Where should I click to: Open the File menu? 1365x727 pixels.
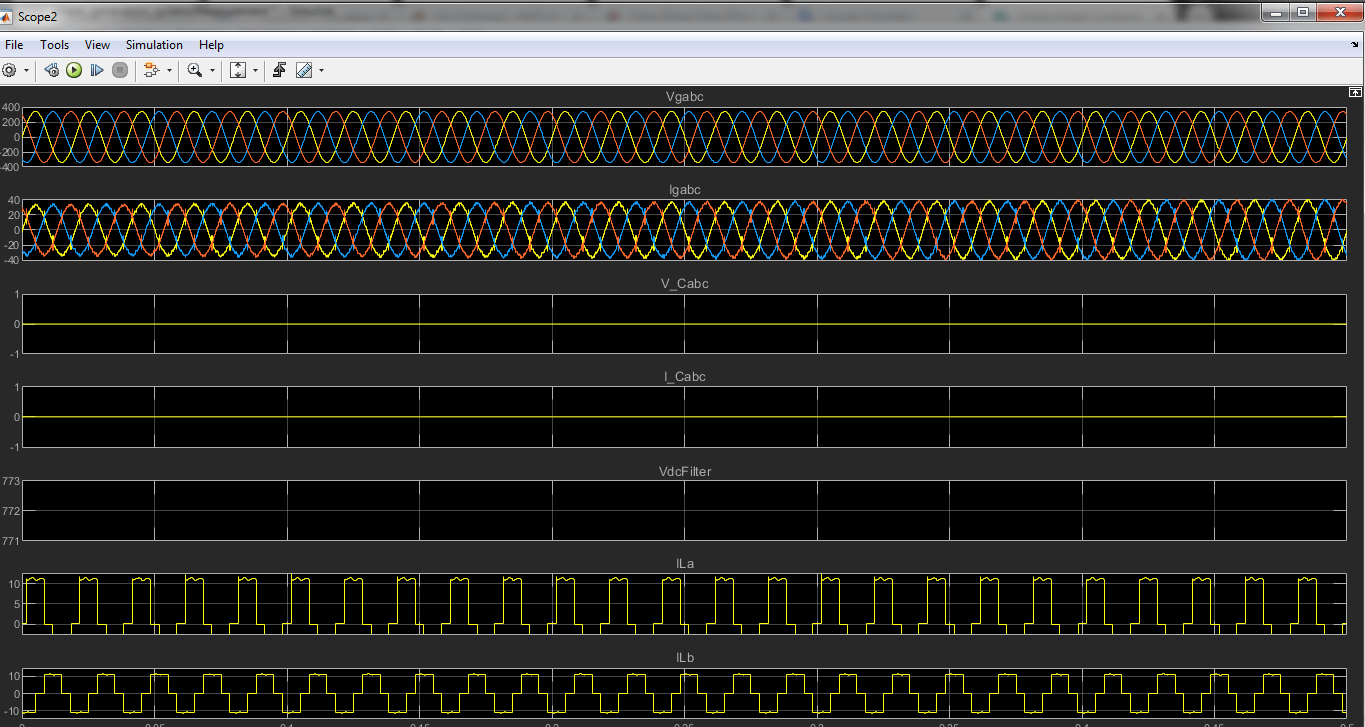[14, 45]
